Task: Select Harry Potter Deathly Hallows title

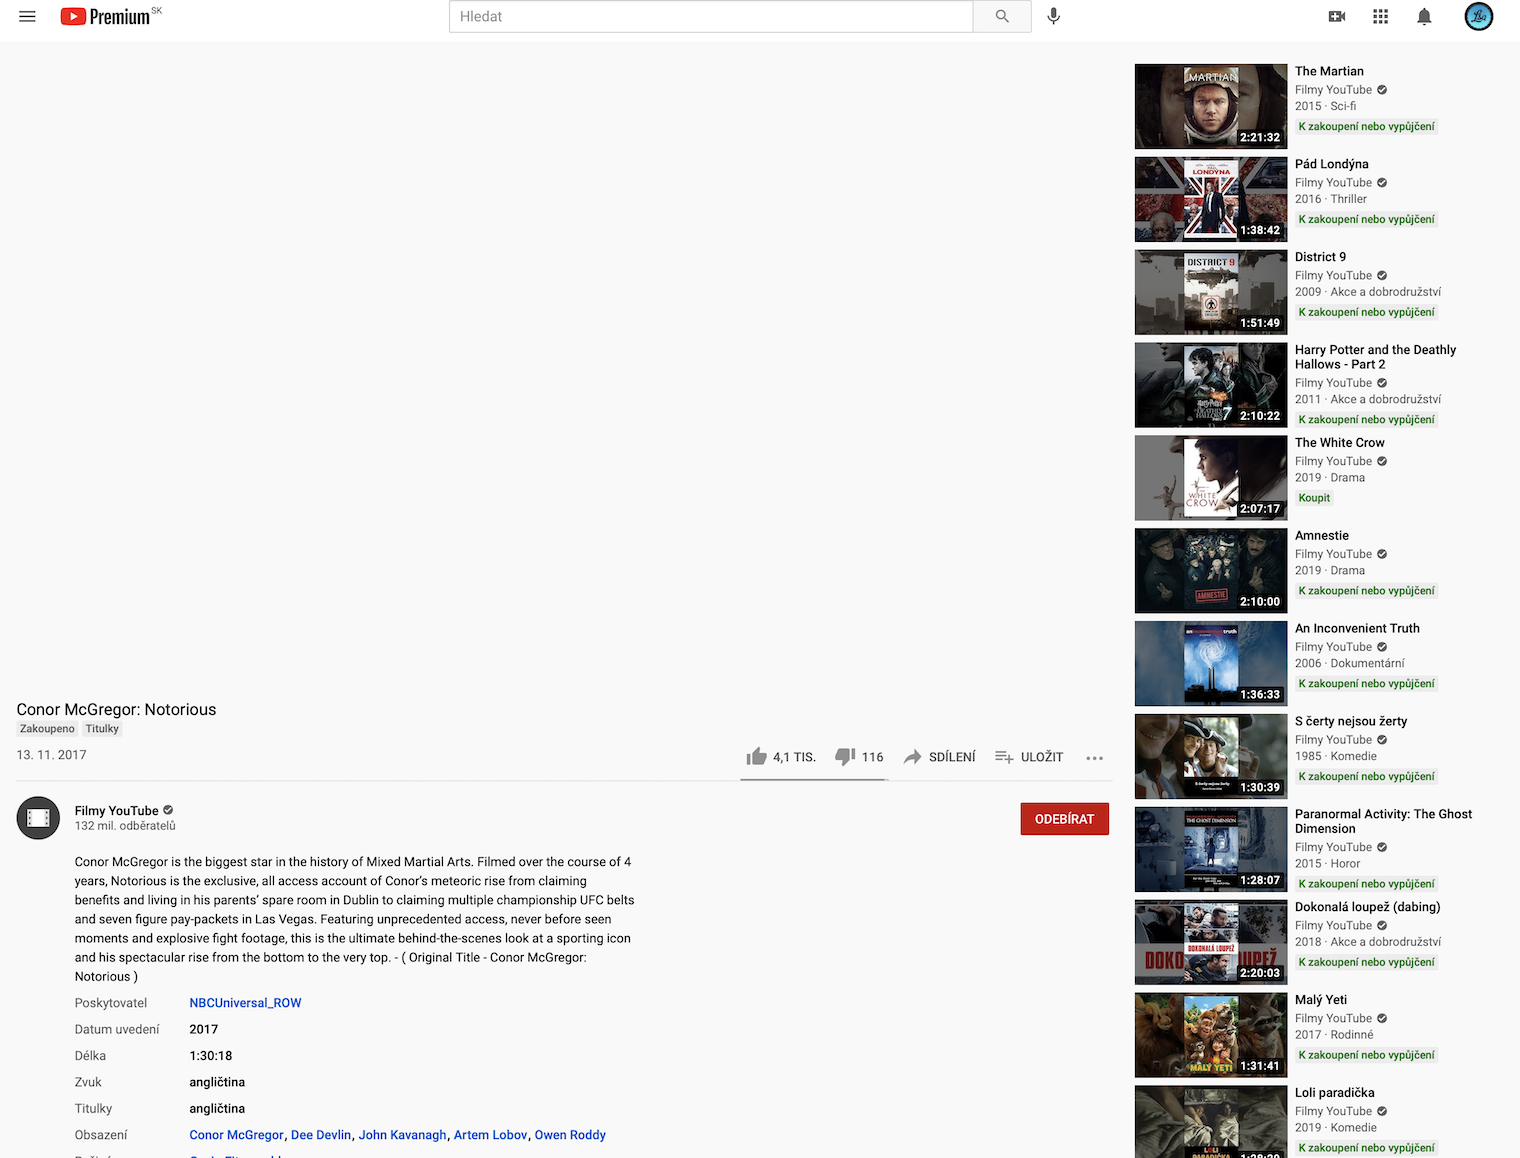Action: [1375, 357]
